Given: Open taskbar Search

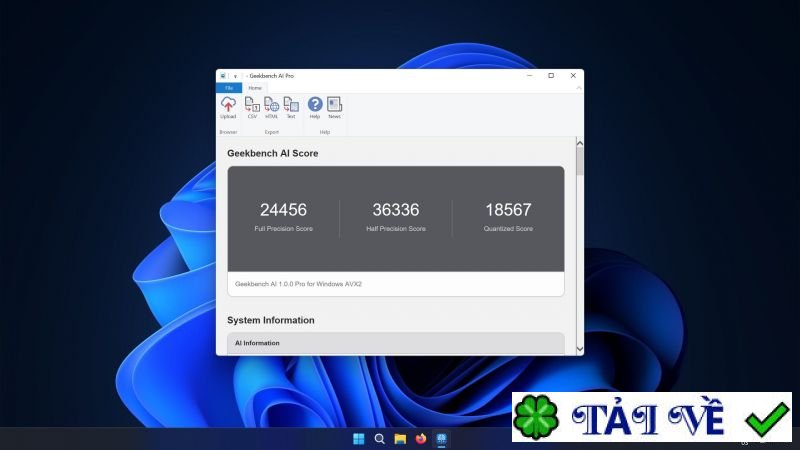Looking at the screenshot, I should (379, 438).
